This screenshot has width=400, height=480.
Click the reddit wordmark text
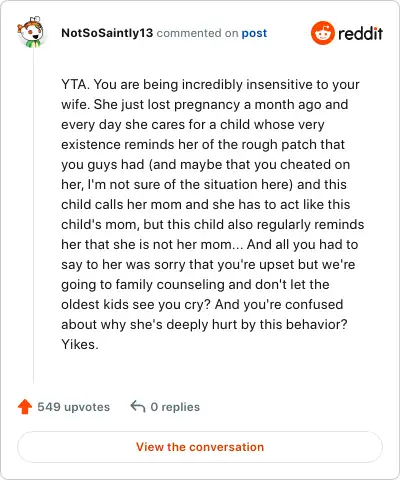pyautogui.click(x=360, y=33)
